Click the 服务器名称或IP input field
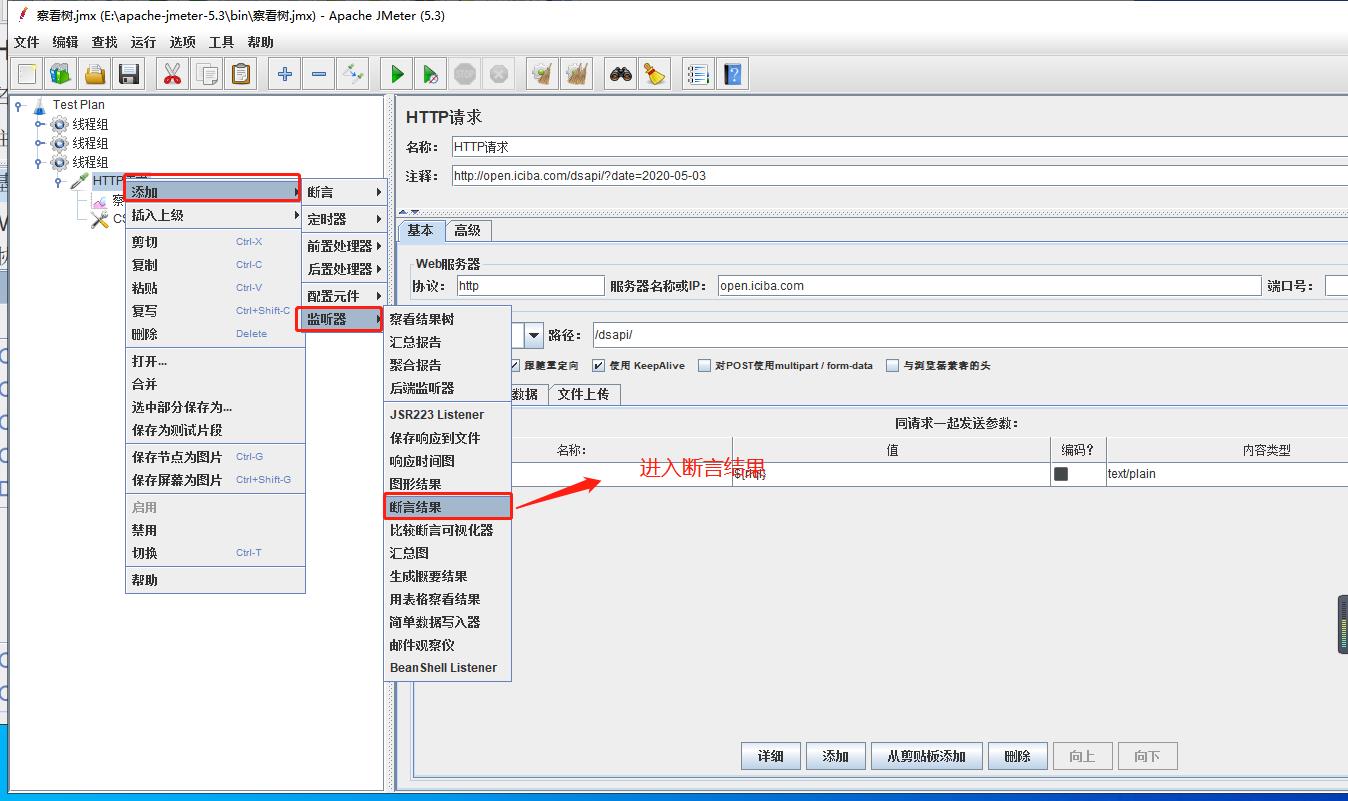This screenshot has height=801, width=1348. tap(989, 286)
